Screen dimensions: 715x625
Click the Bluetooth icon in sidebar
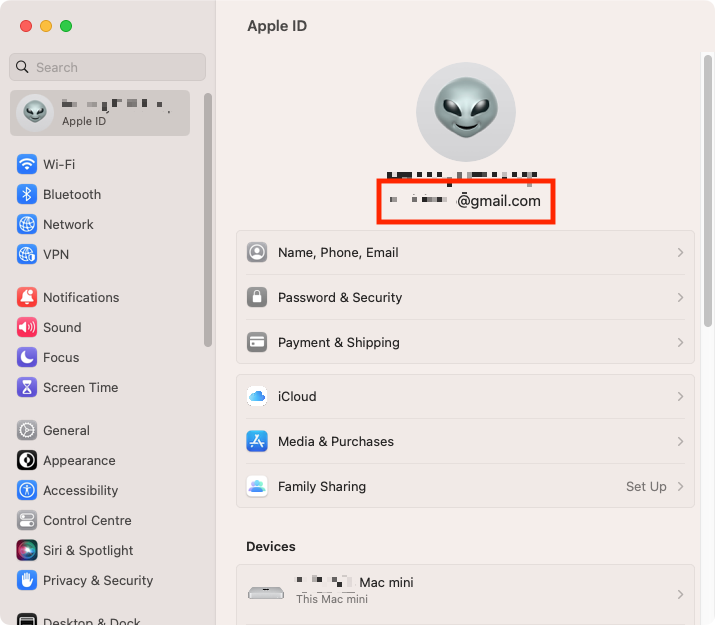[27, 194]
